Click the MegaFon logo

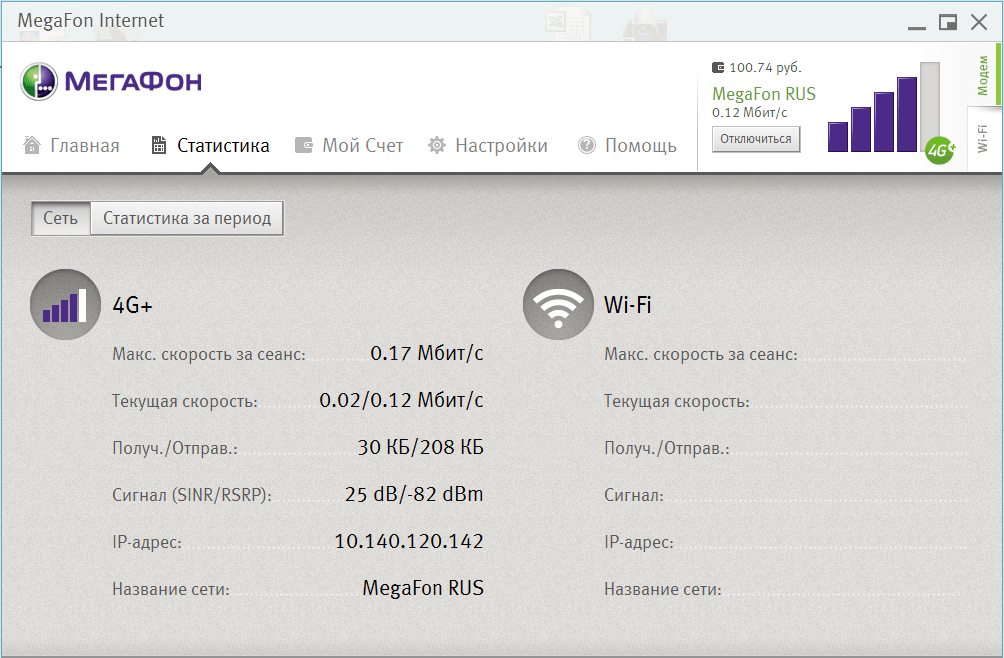(111, 81)
